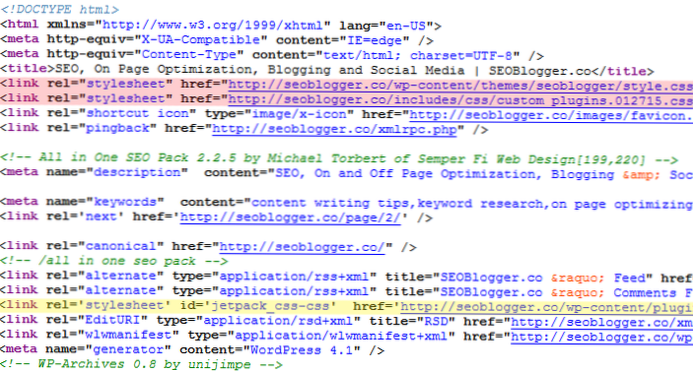Click the en-US lang attribute value
The height and width of the screenshot is (371, 693).
406,26
